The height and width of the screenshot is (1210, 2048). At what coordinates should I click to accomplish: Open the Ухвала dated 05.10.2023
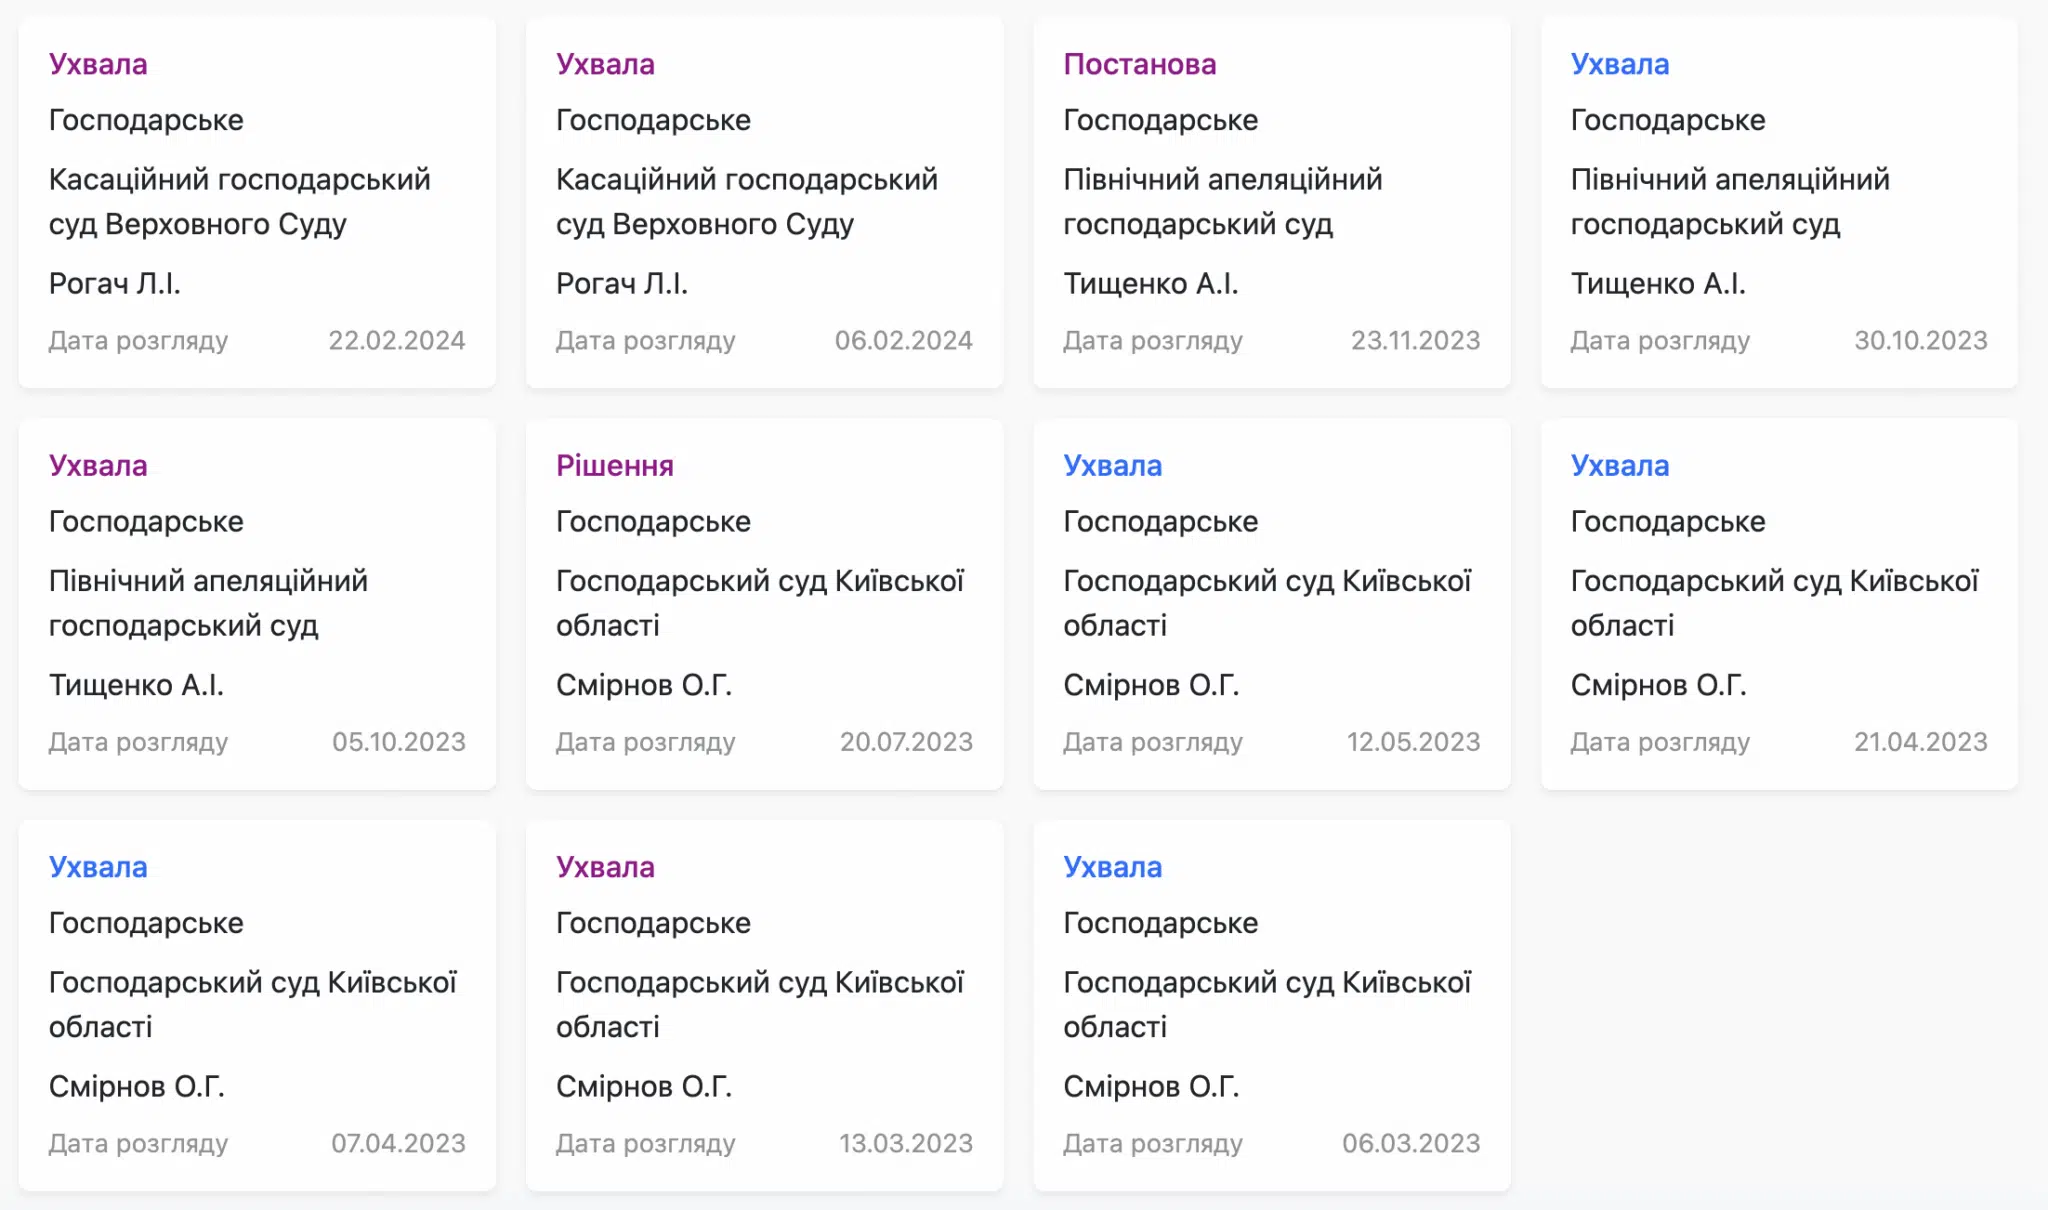click(x=98, y=466)
